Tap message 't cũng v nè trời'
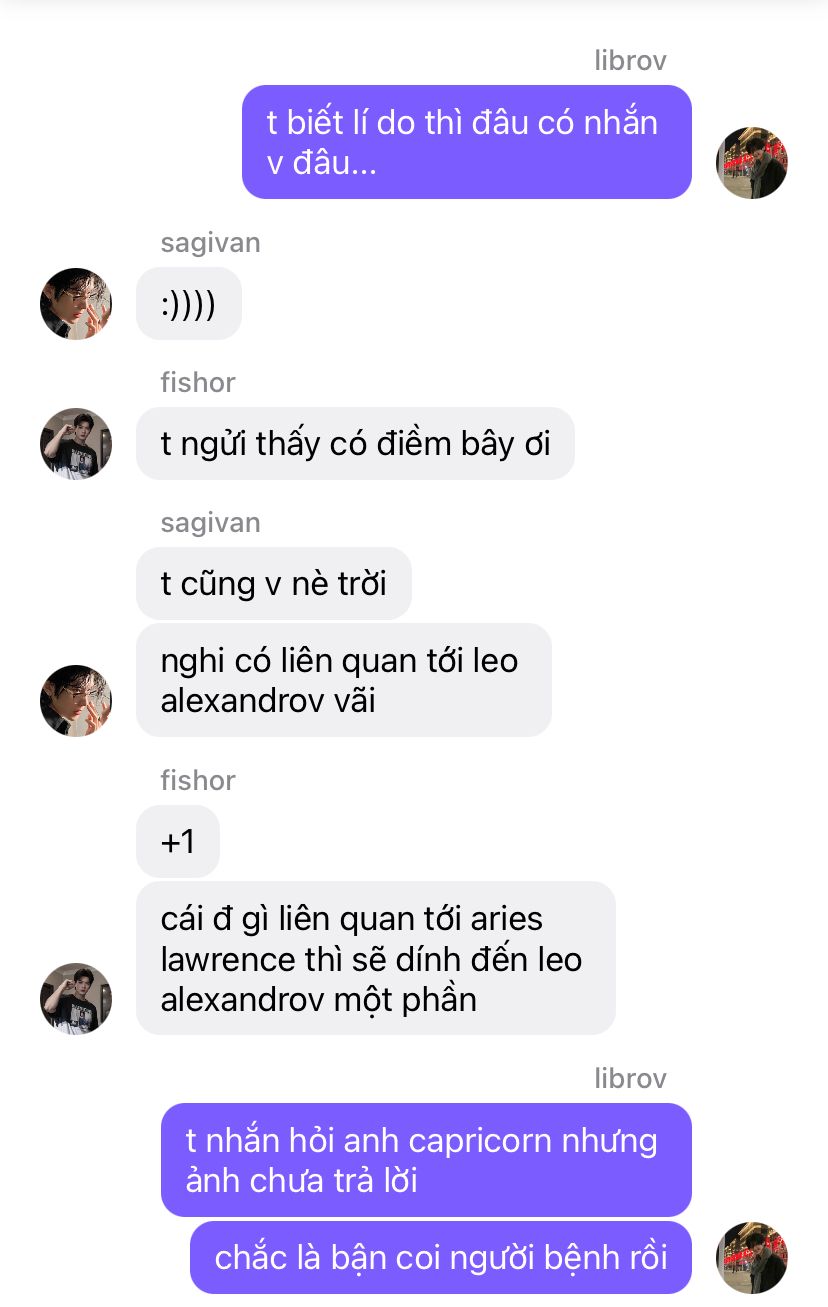The width and height of the screenshot is (828, 1307). [274, 583]
